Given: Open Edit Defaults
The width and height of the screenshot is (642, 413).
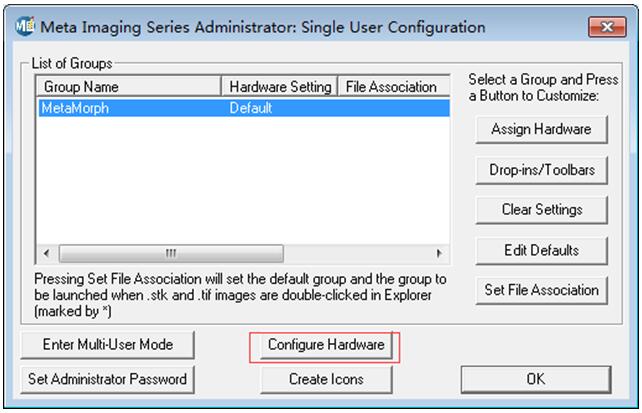Looking at the screenshot, I should click(x=541, y=250).
